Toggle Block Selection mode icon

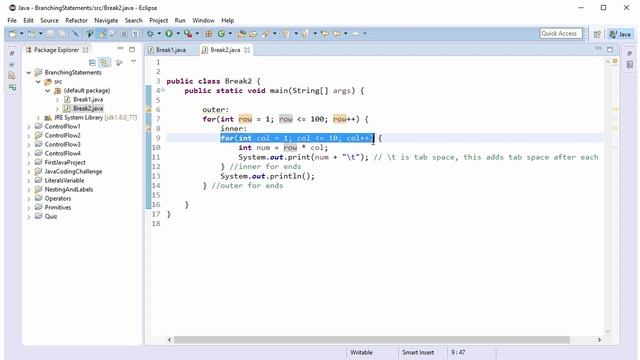pos(124,34)
